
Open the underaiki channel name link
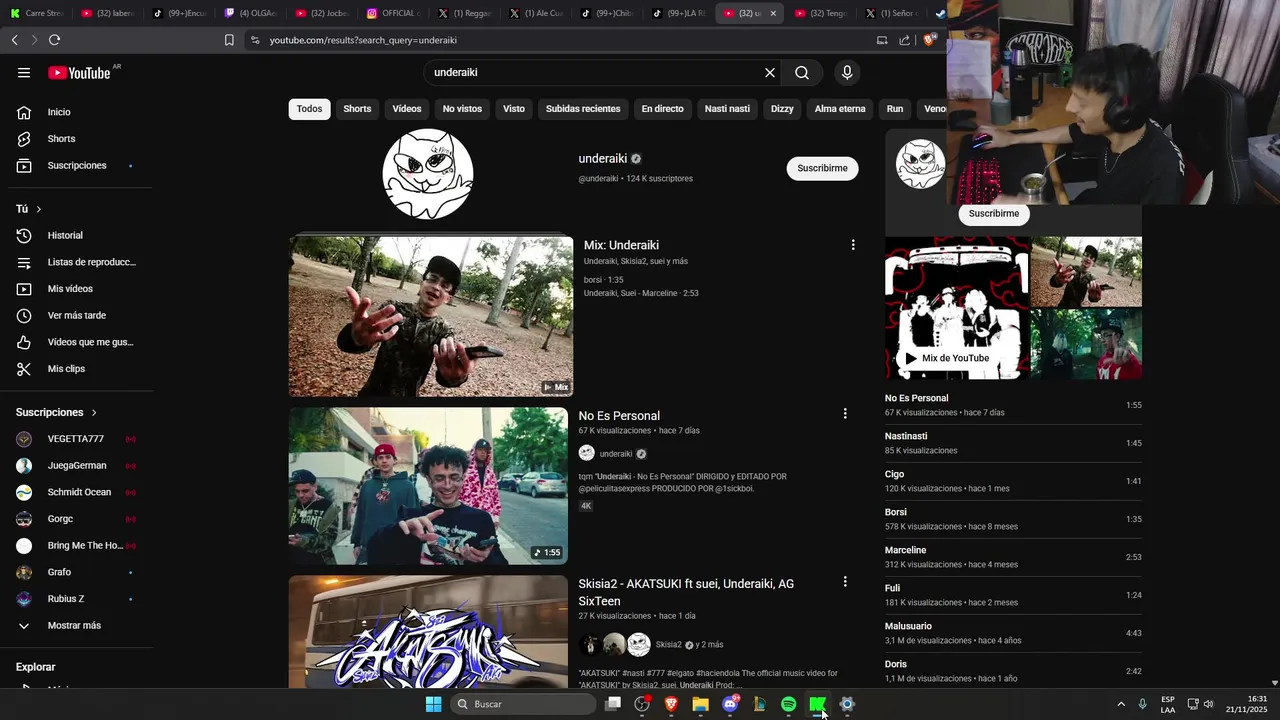click(x=602, y=158)
